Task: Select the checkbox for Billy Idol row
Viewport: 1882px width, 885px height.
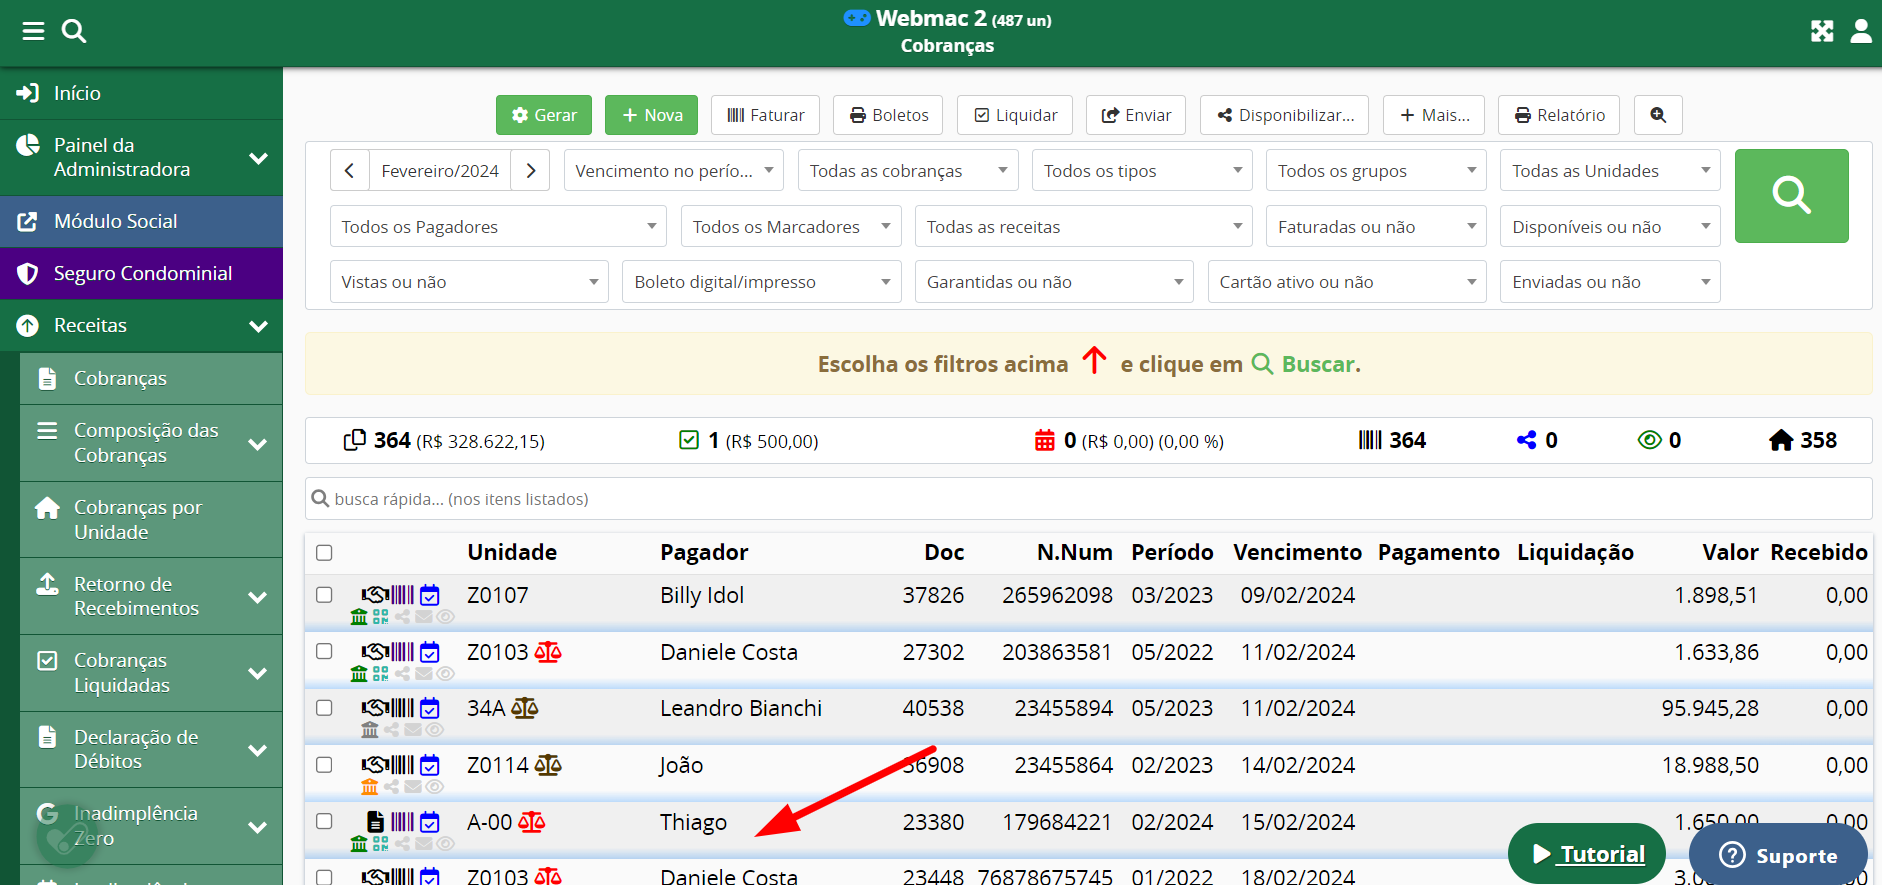Action: 324,595
